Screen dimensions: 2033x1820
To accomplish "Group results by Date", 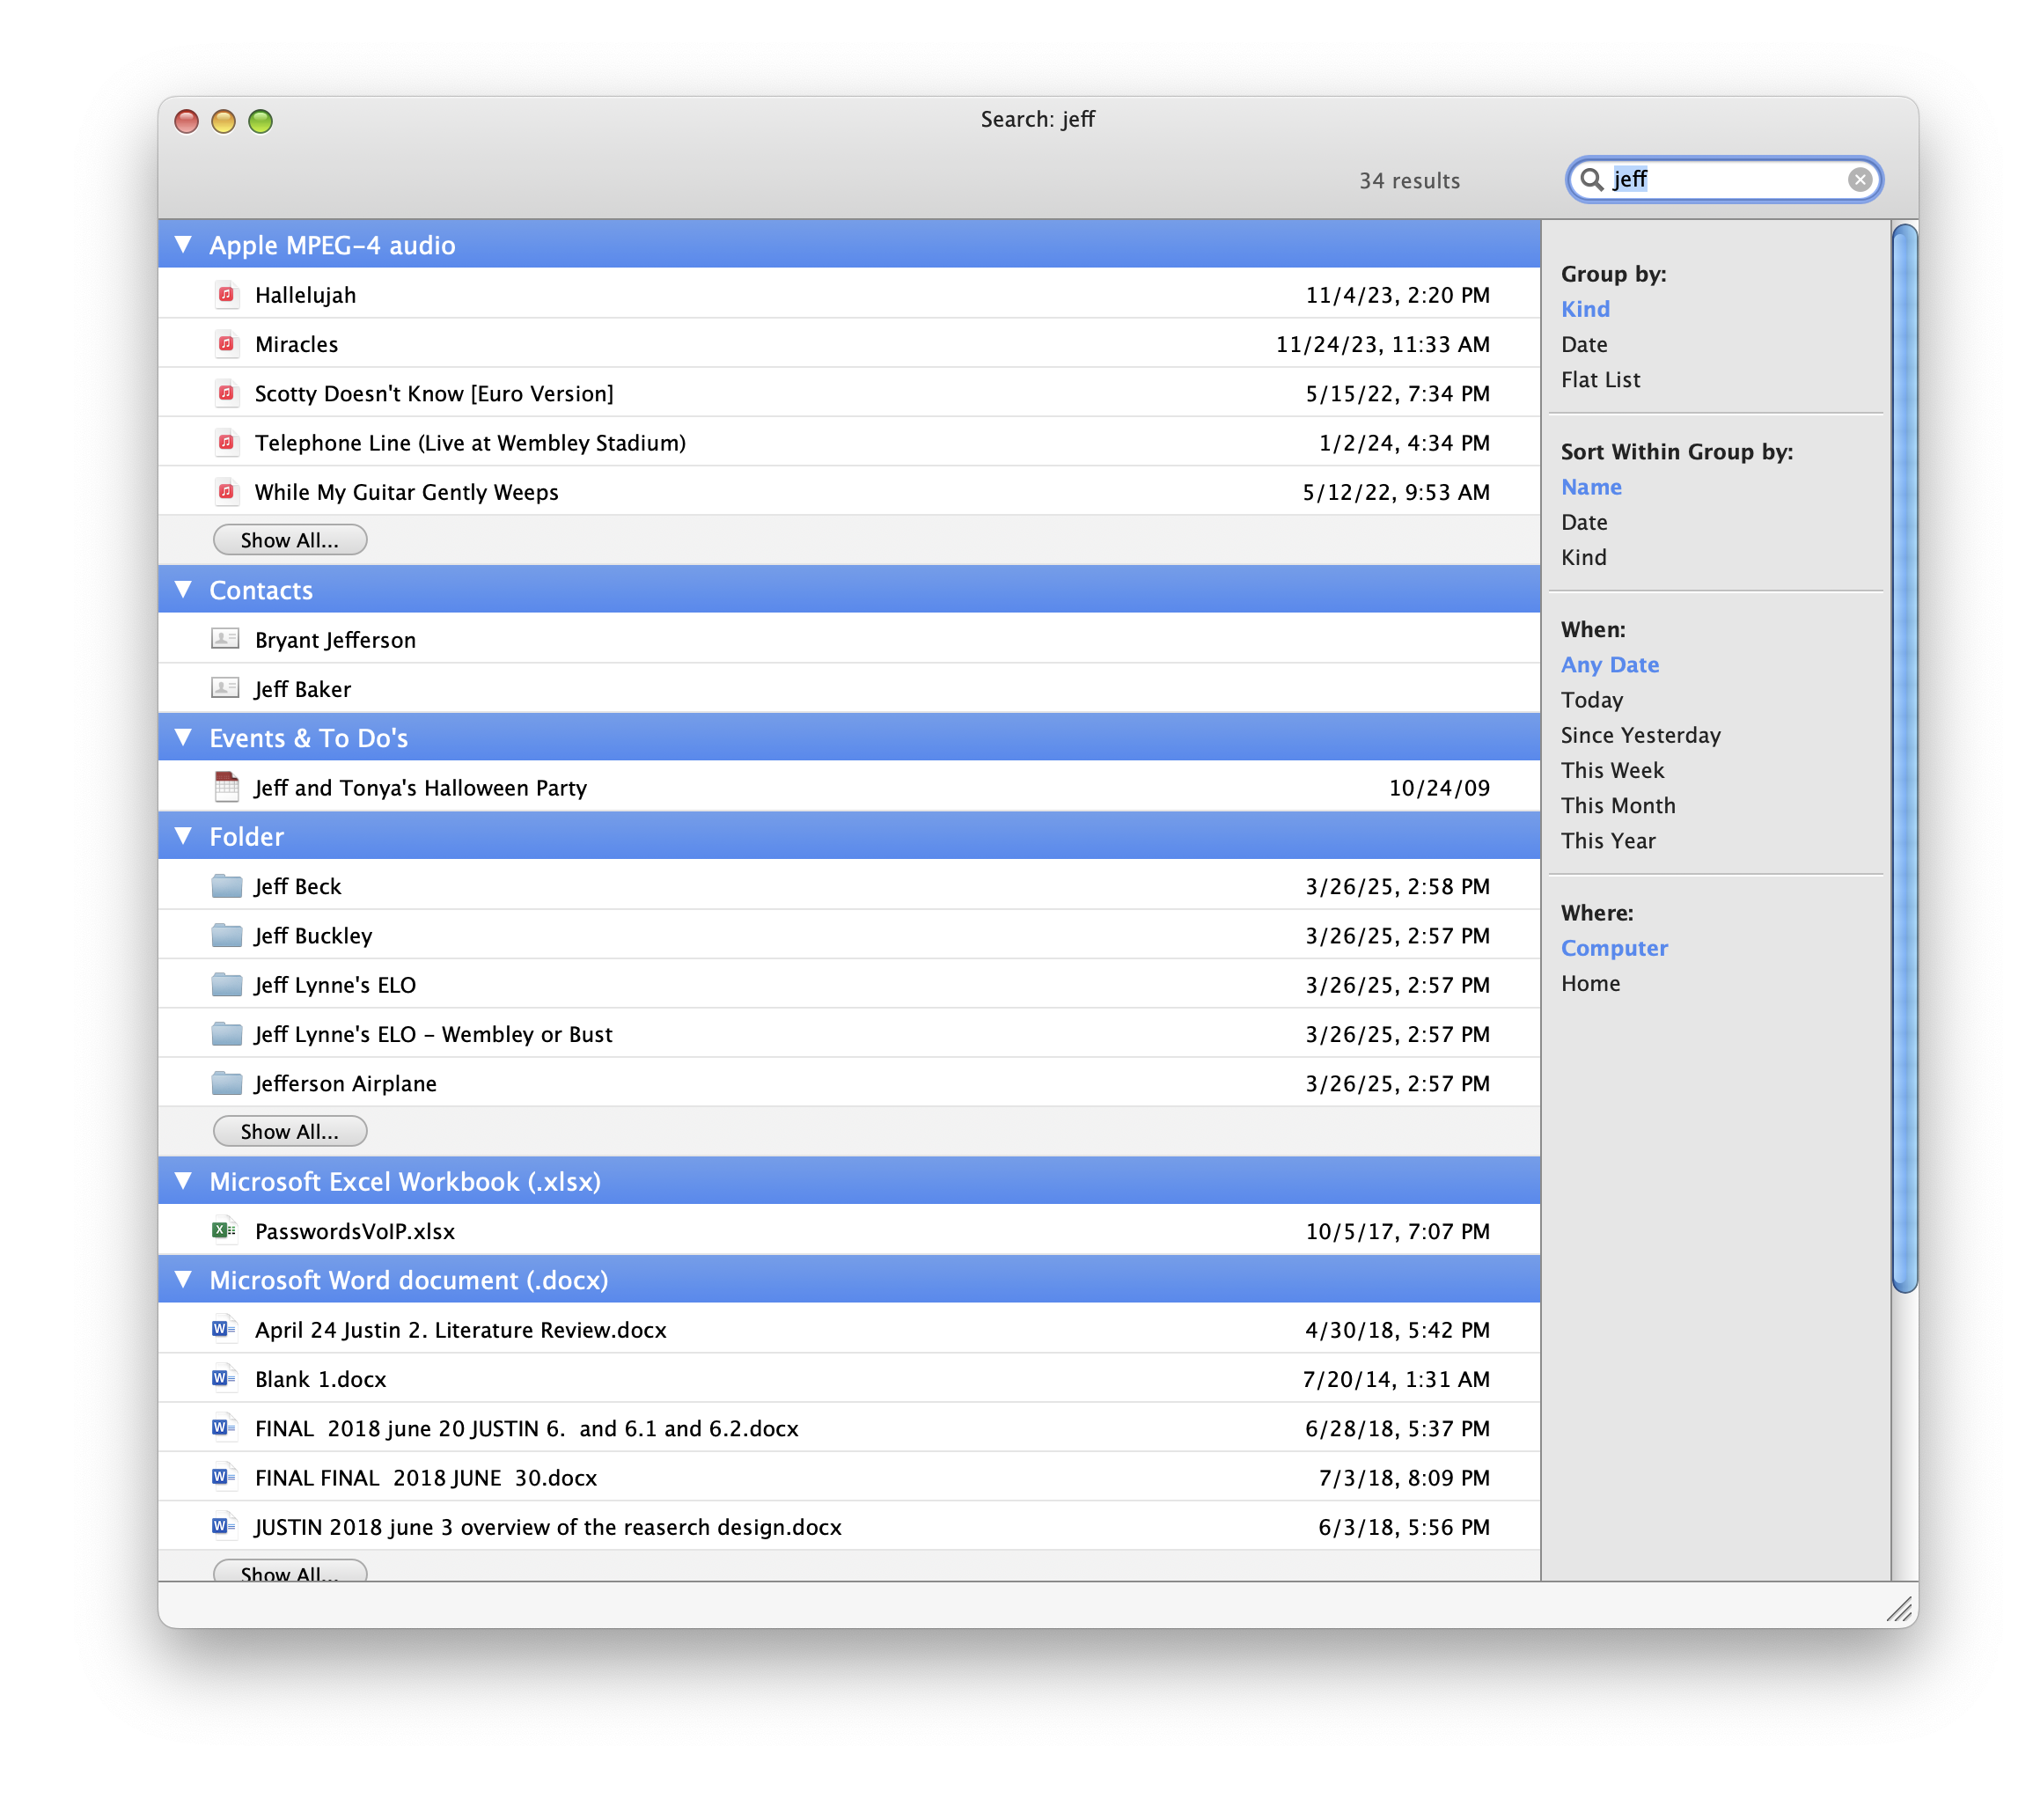I will 1584,345.
